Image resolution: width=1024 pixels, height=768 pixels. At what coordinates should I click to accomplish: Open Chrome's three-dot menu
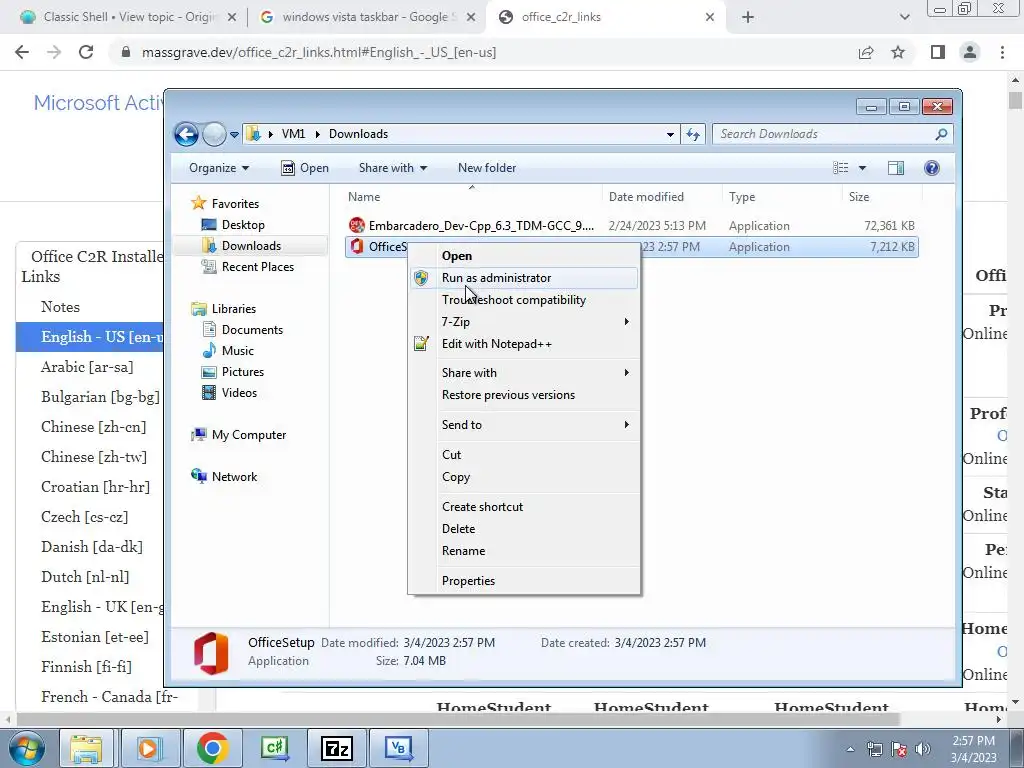(1002, 52)
